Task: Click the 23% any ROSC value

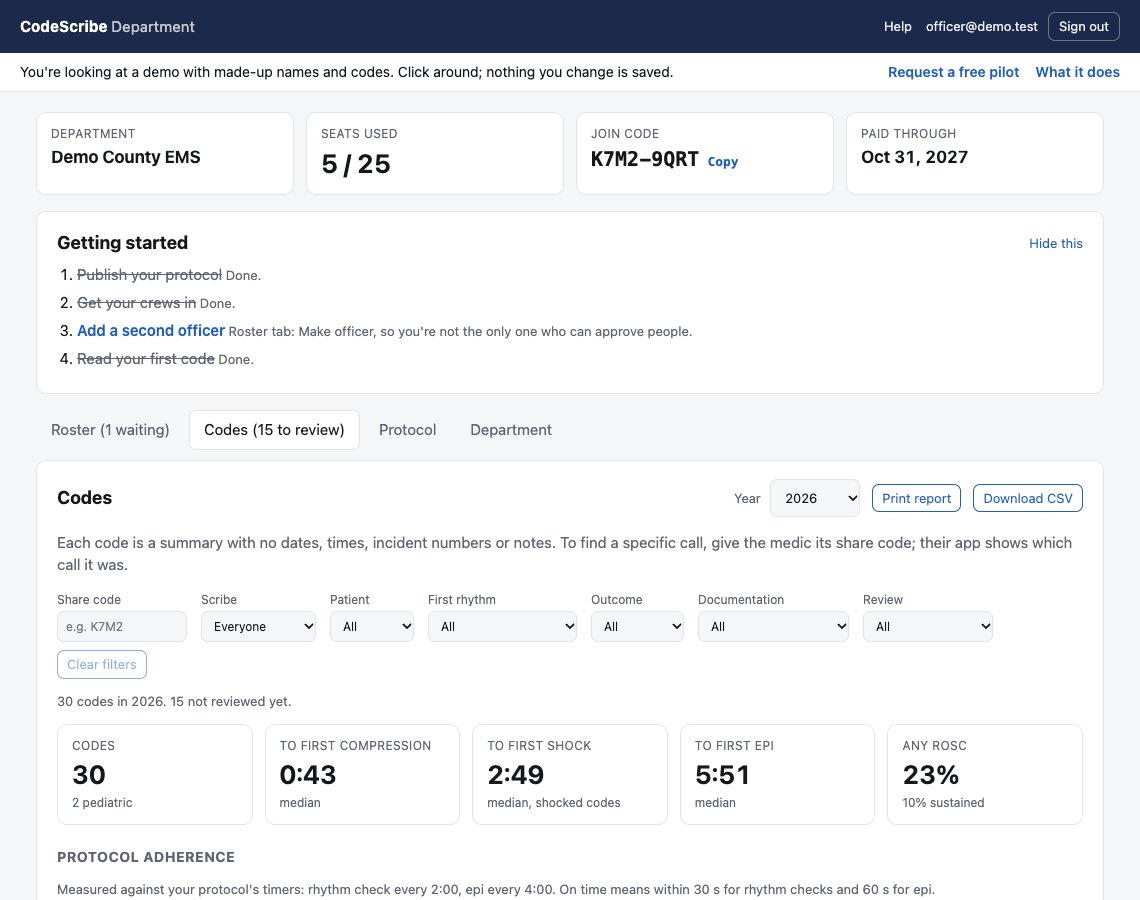Action: tap(931, 775)
